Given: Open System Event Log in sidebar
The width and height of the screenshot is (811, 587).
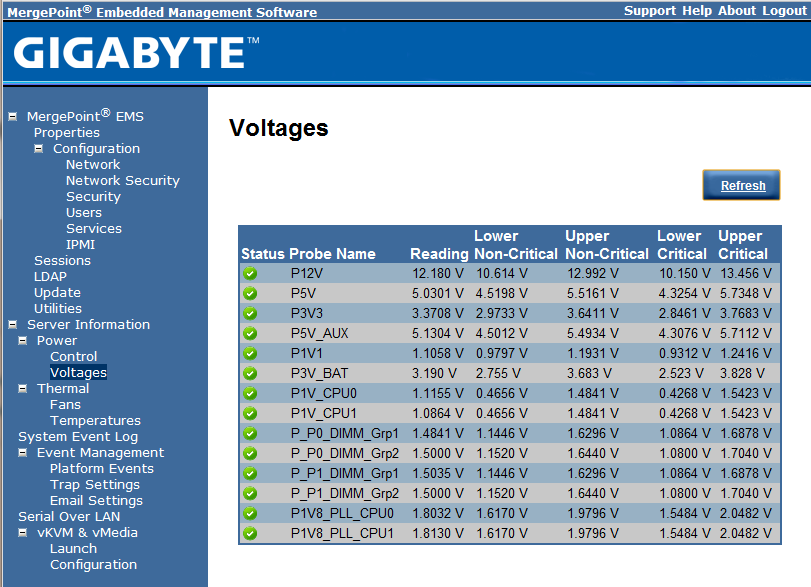Looking at the screenshot, I should click(78, 436).
